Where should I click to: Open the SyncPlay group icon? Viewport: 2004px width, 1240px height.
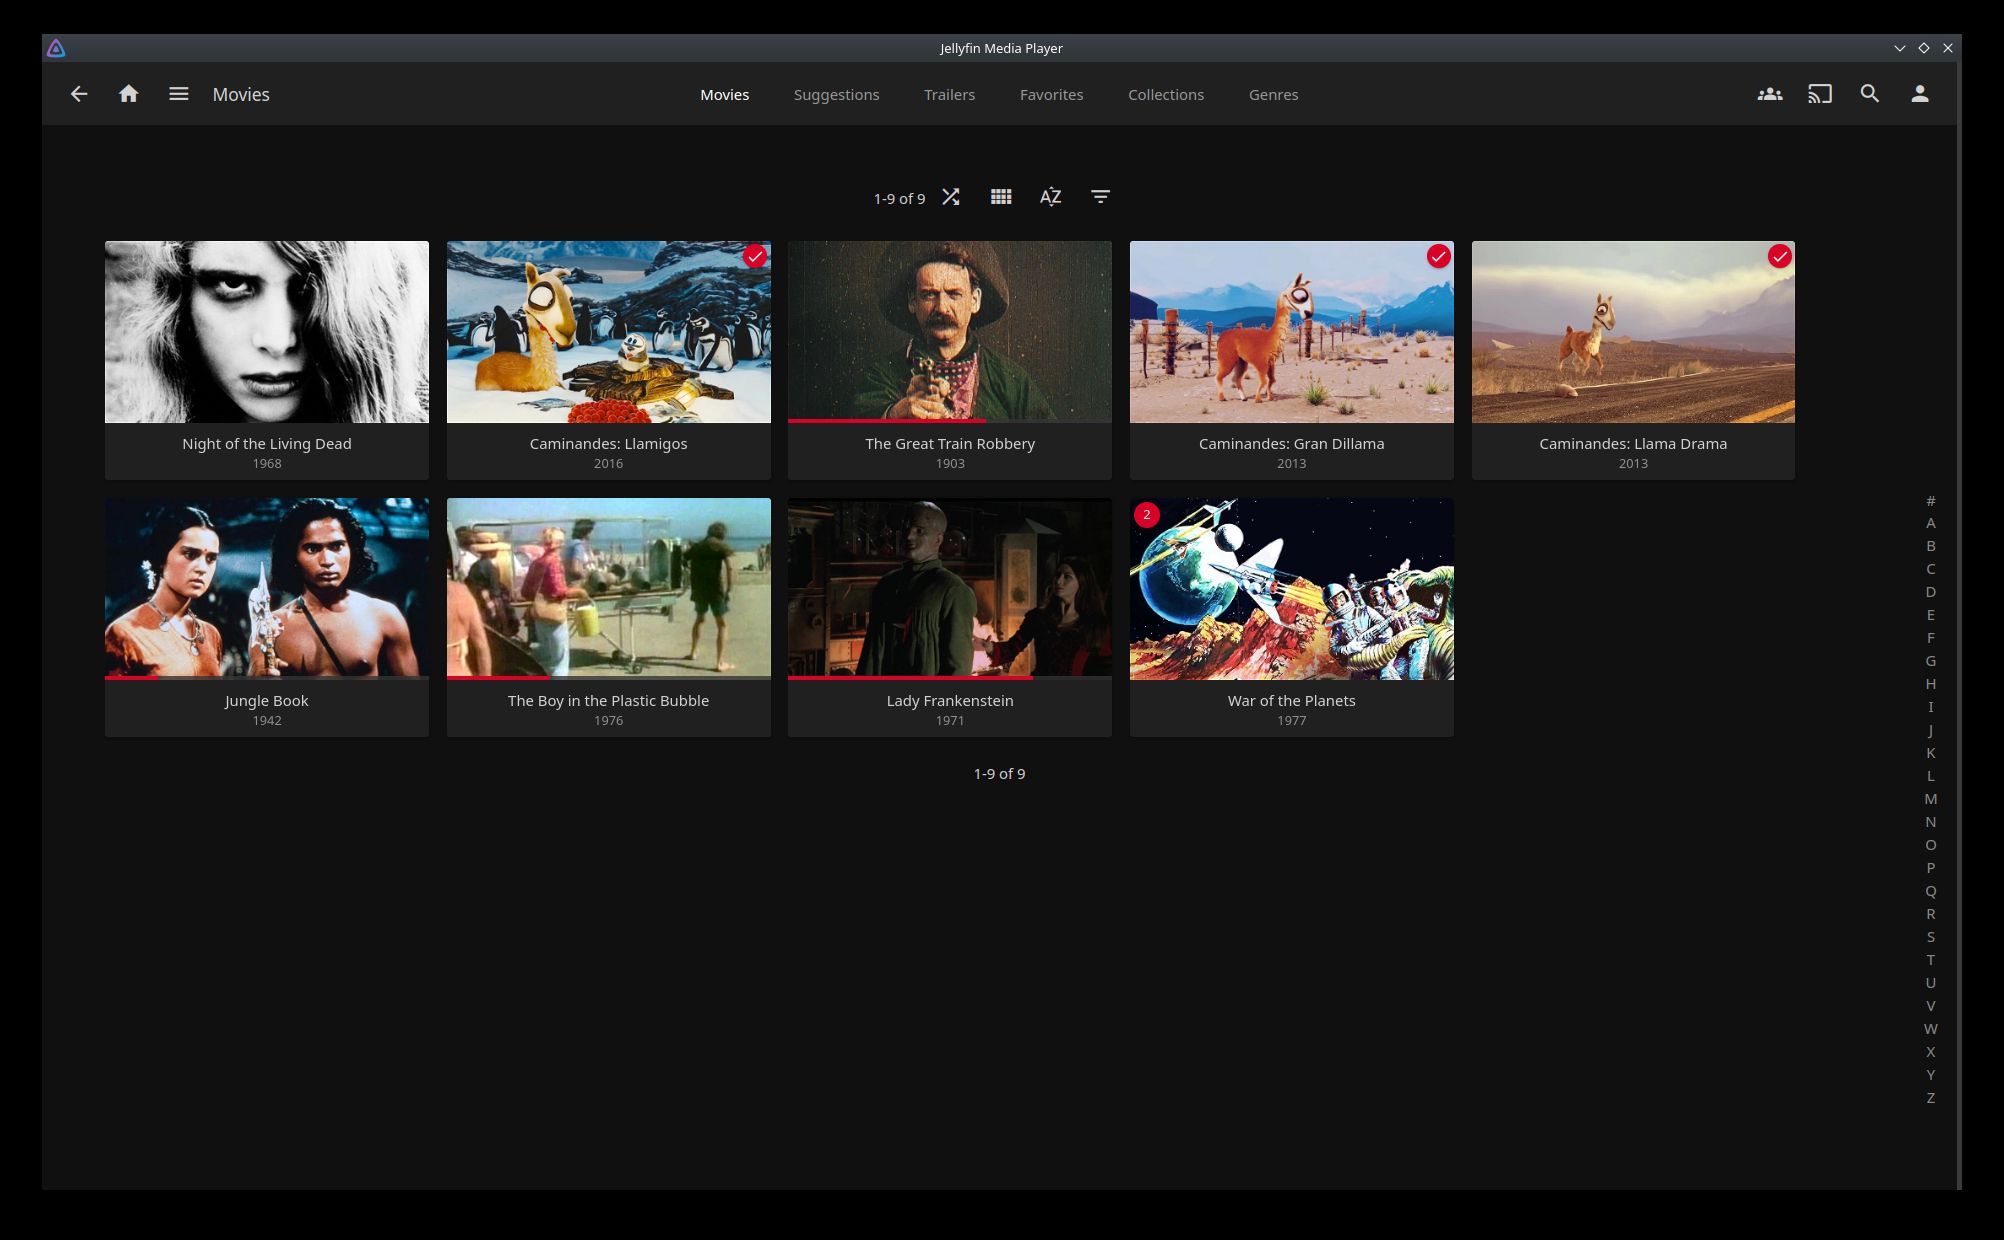1770,94
